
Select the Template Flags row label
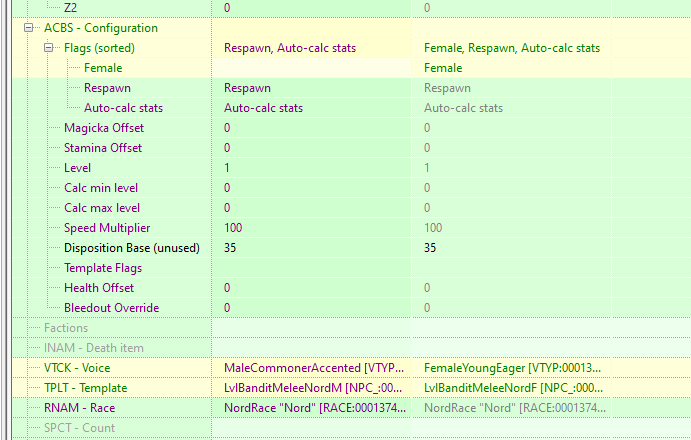tap(103, 268)
